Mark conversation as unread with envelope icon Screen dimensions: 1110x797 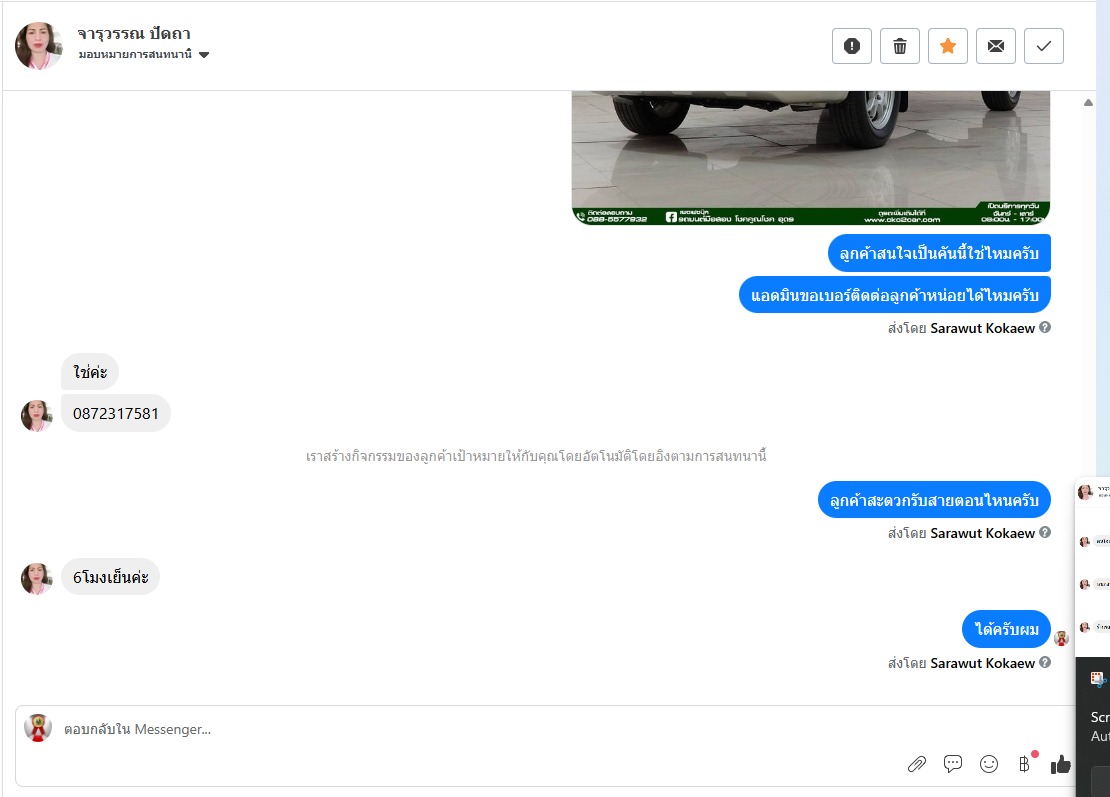[996, 46]
